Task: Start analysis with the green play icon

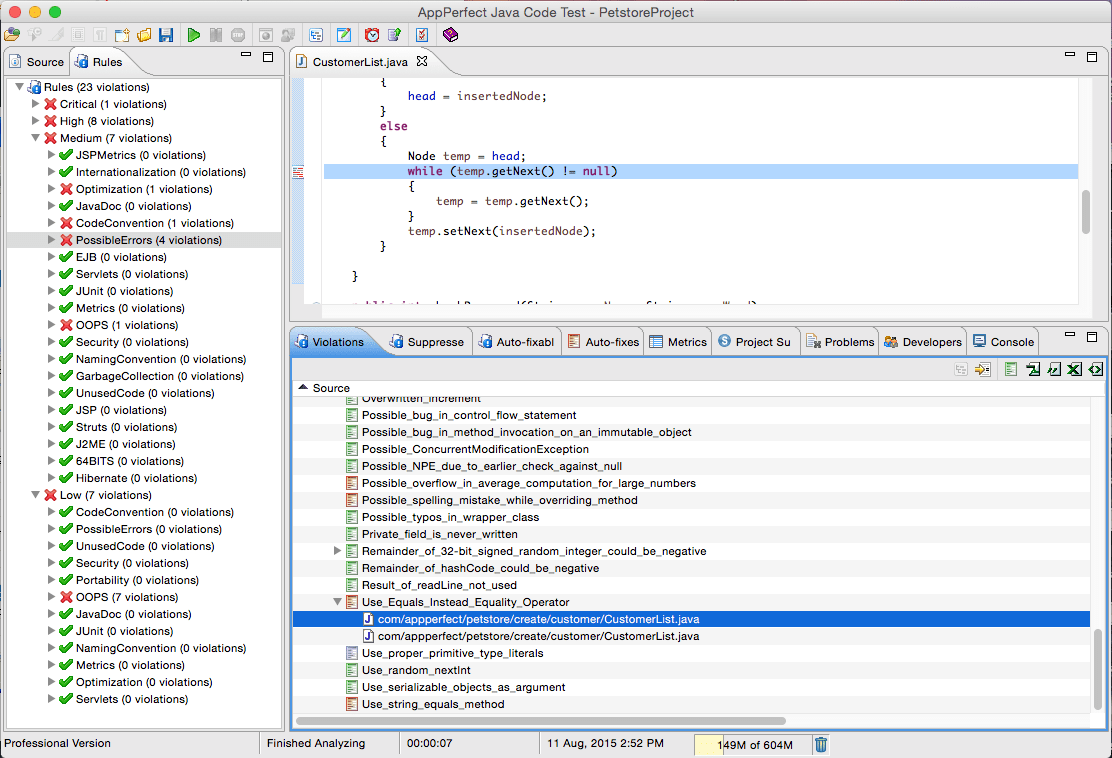Action: tap(194, 35)
